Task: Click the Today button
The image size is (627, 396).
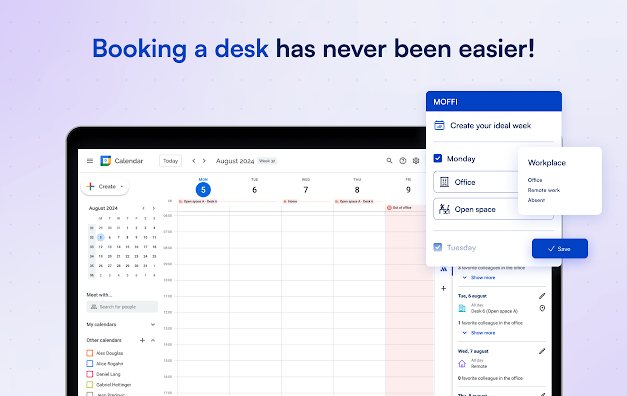Action: [170, 161]
